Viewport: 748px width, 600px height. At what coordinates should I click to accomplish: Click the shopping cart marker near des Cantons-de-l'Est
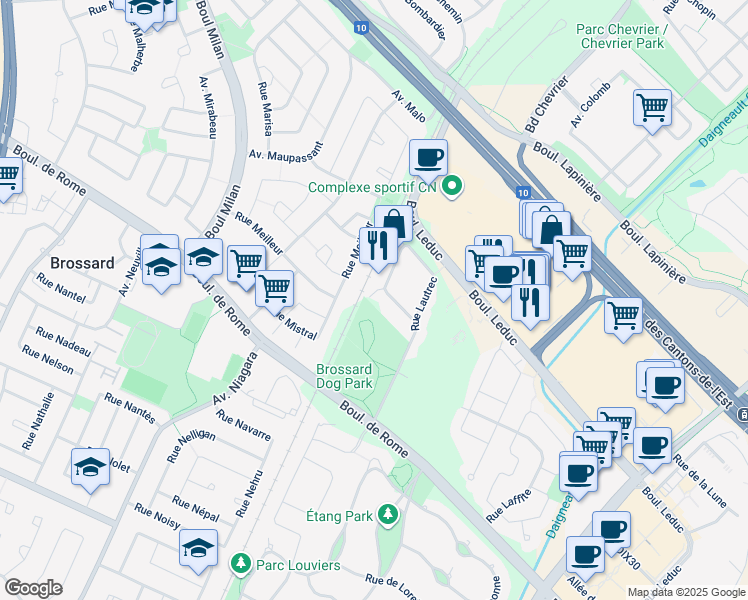pyautogui.click(x=623, y=317)
